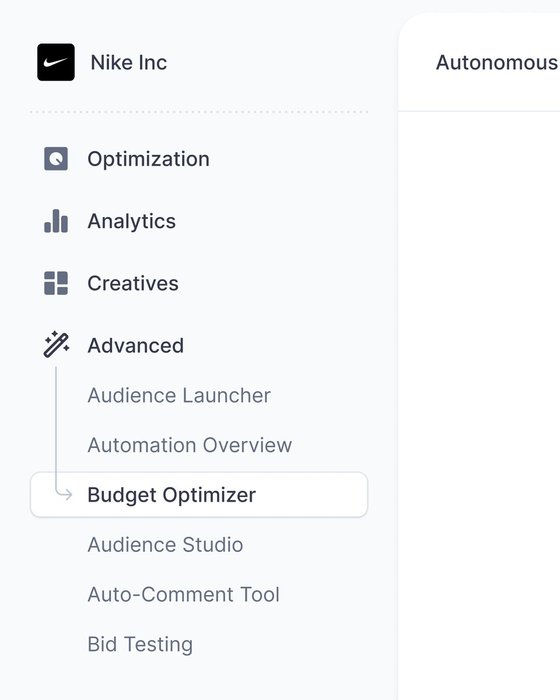Select Automation Overview in sidebar

(x=190, y=445)
